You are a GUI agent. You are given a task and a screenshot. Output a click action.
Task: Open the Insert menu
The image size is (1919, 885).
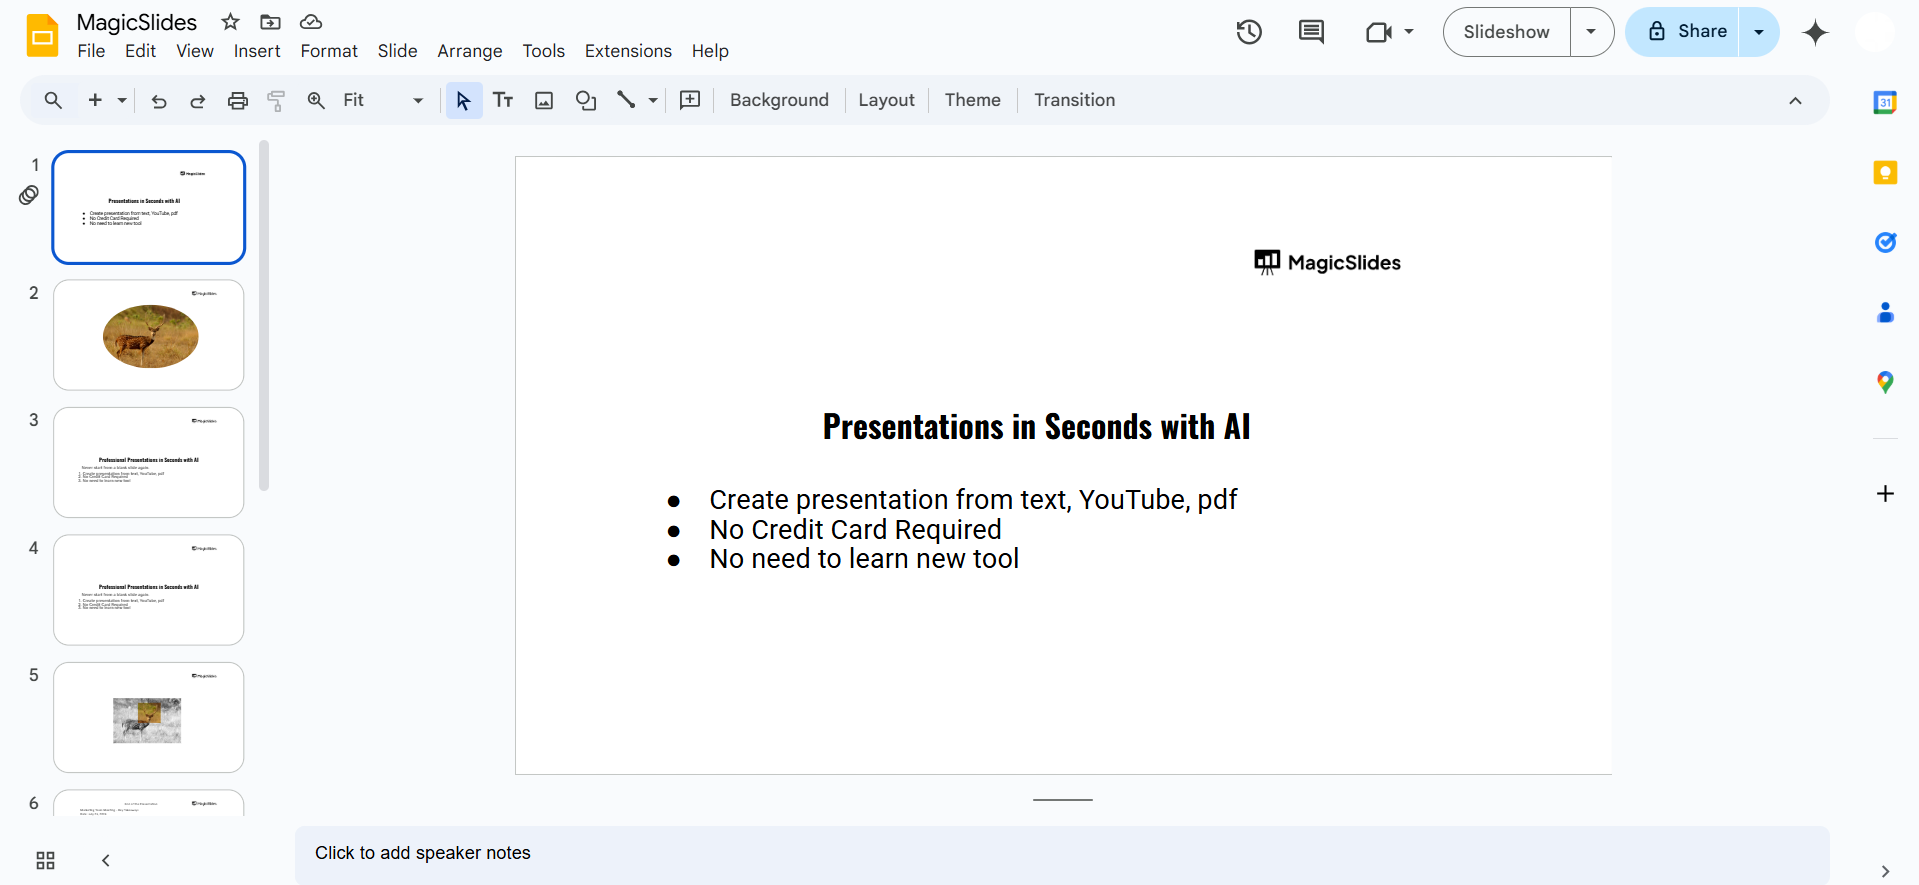coord(257,51)
